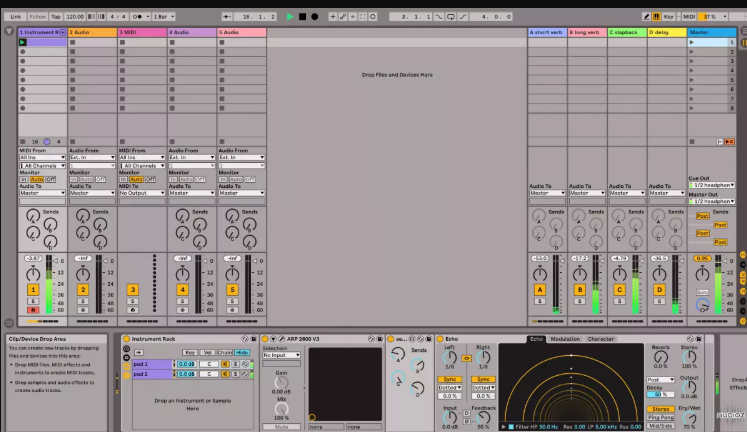Image resolution: width=747 pixels, height=432 pixels.
Task: Click the Punch-Out switch icon
Action: [x=463, y=17]
